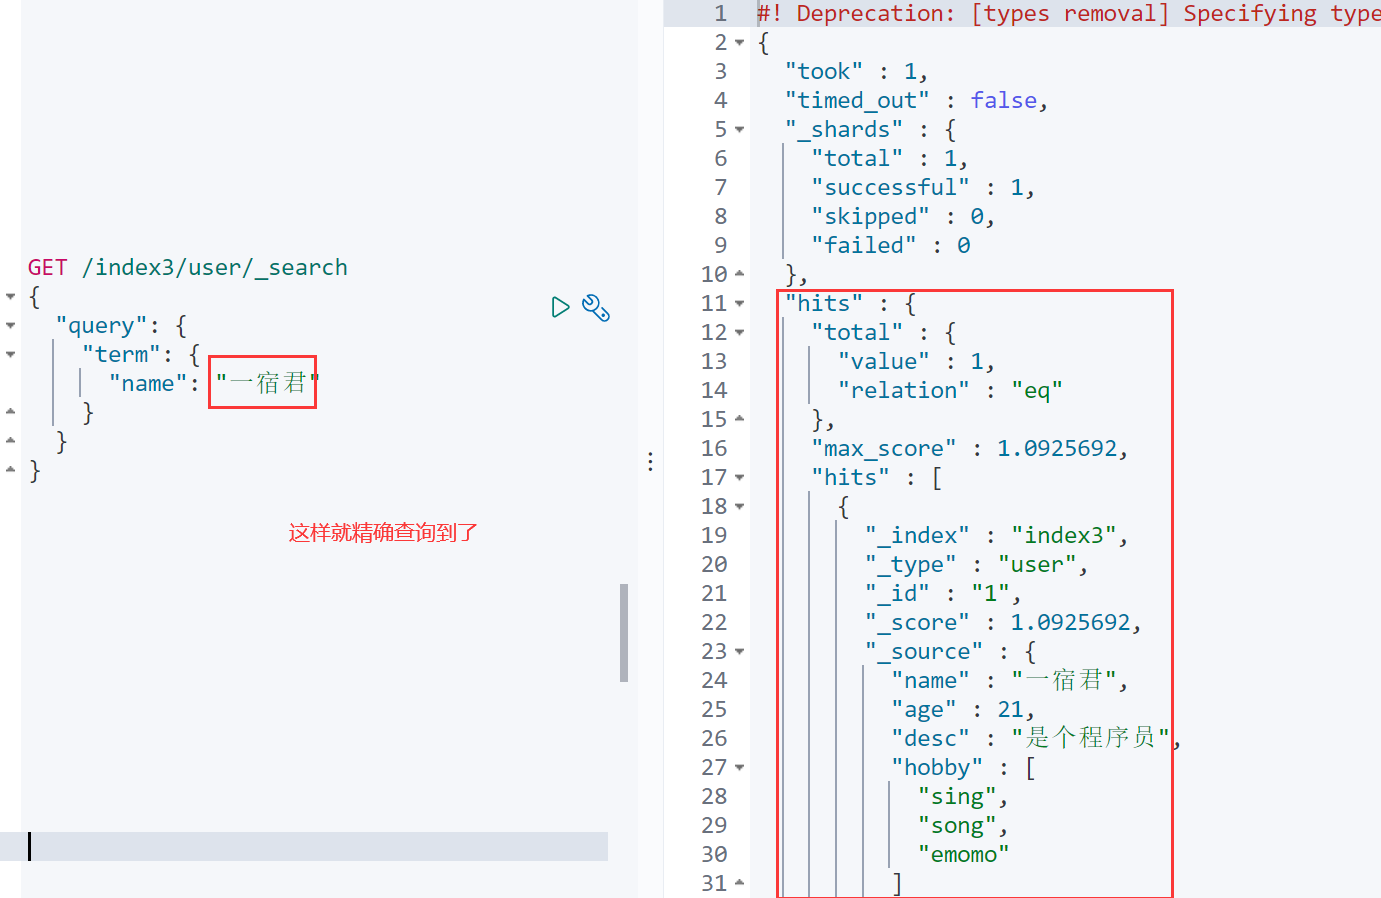This screenshot has height=898, width=1381.
Task: Click the "relation" "eq" value
Action: pyautogui.click(x=1037, y=391)
